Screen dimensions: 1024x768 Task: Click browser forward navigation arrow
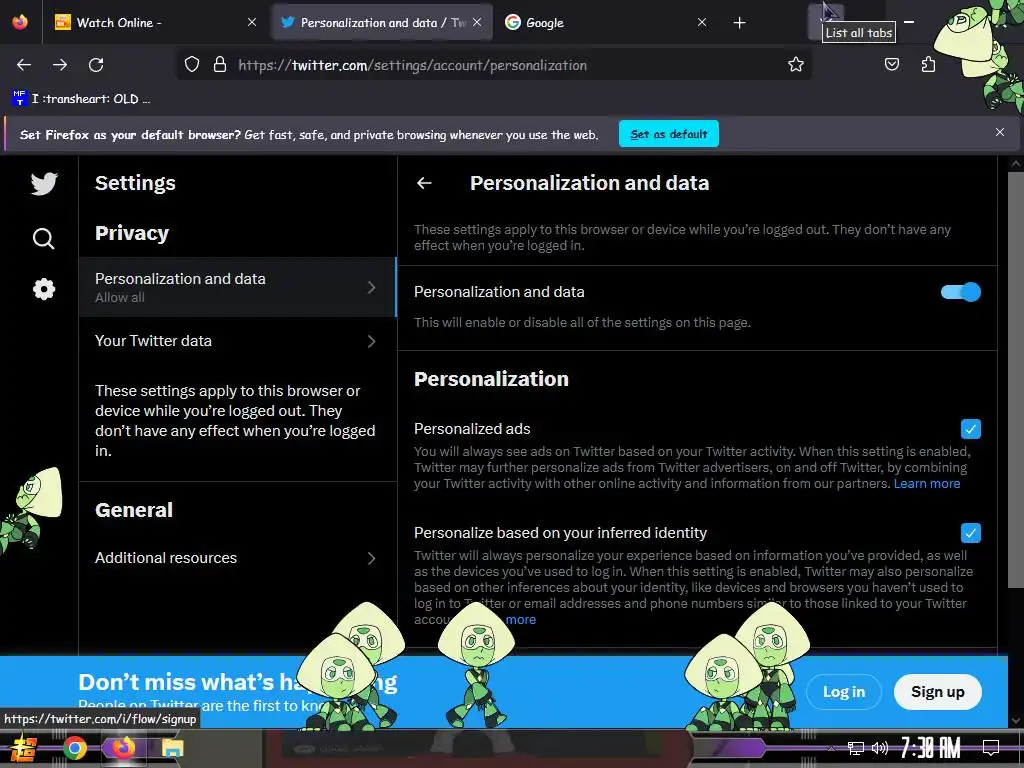(x=60, y=65)
